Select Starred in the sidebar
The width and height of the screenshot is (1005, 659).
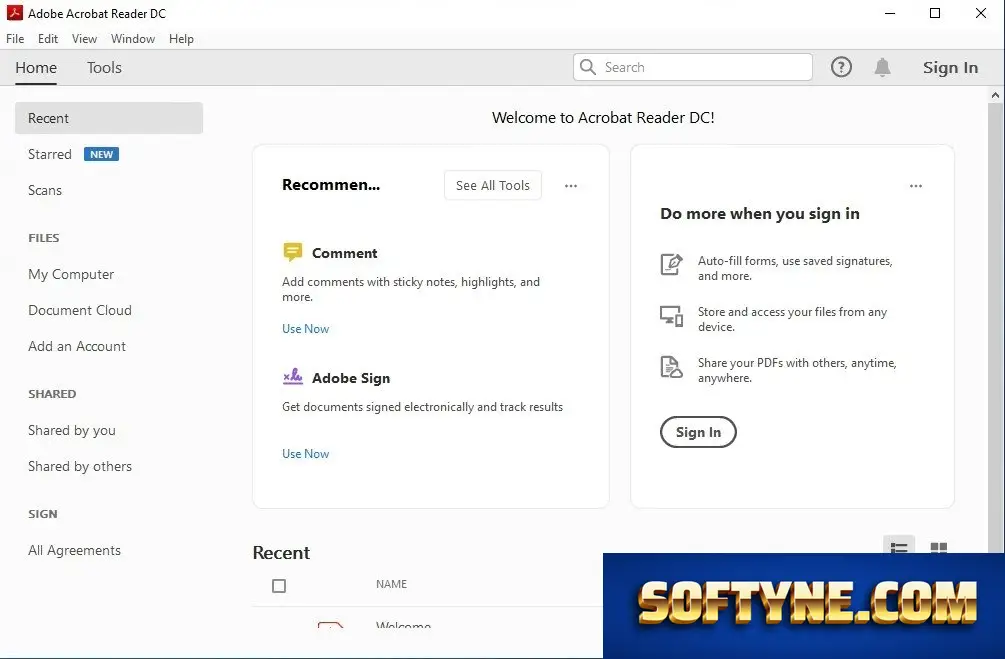50,154
